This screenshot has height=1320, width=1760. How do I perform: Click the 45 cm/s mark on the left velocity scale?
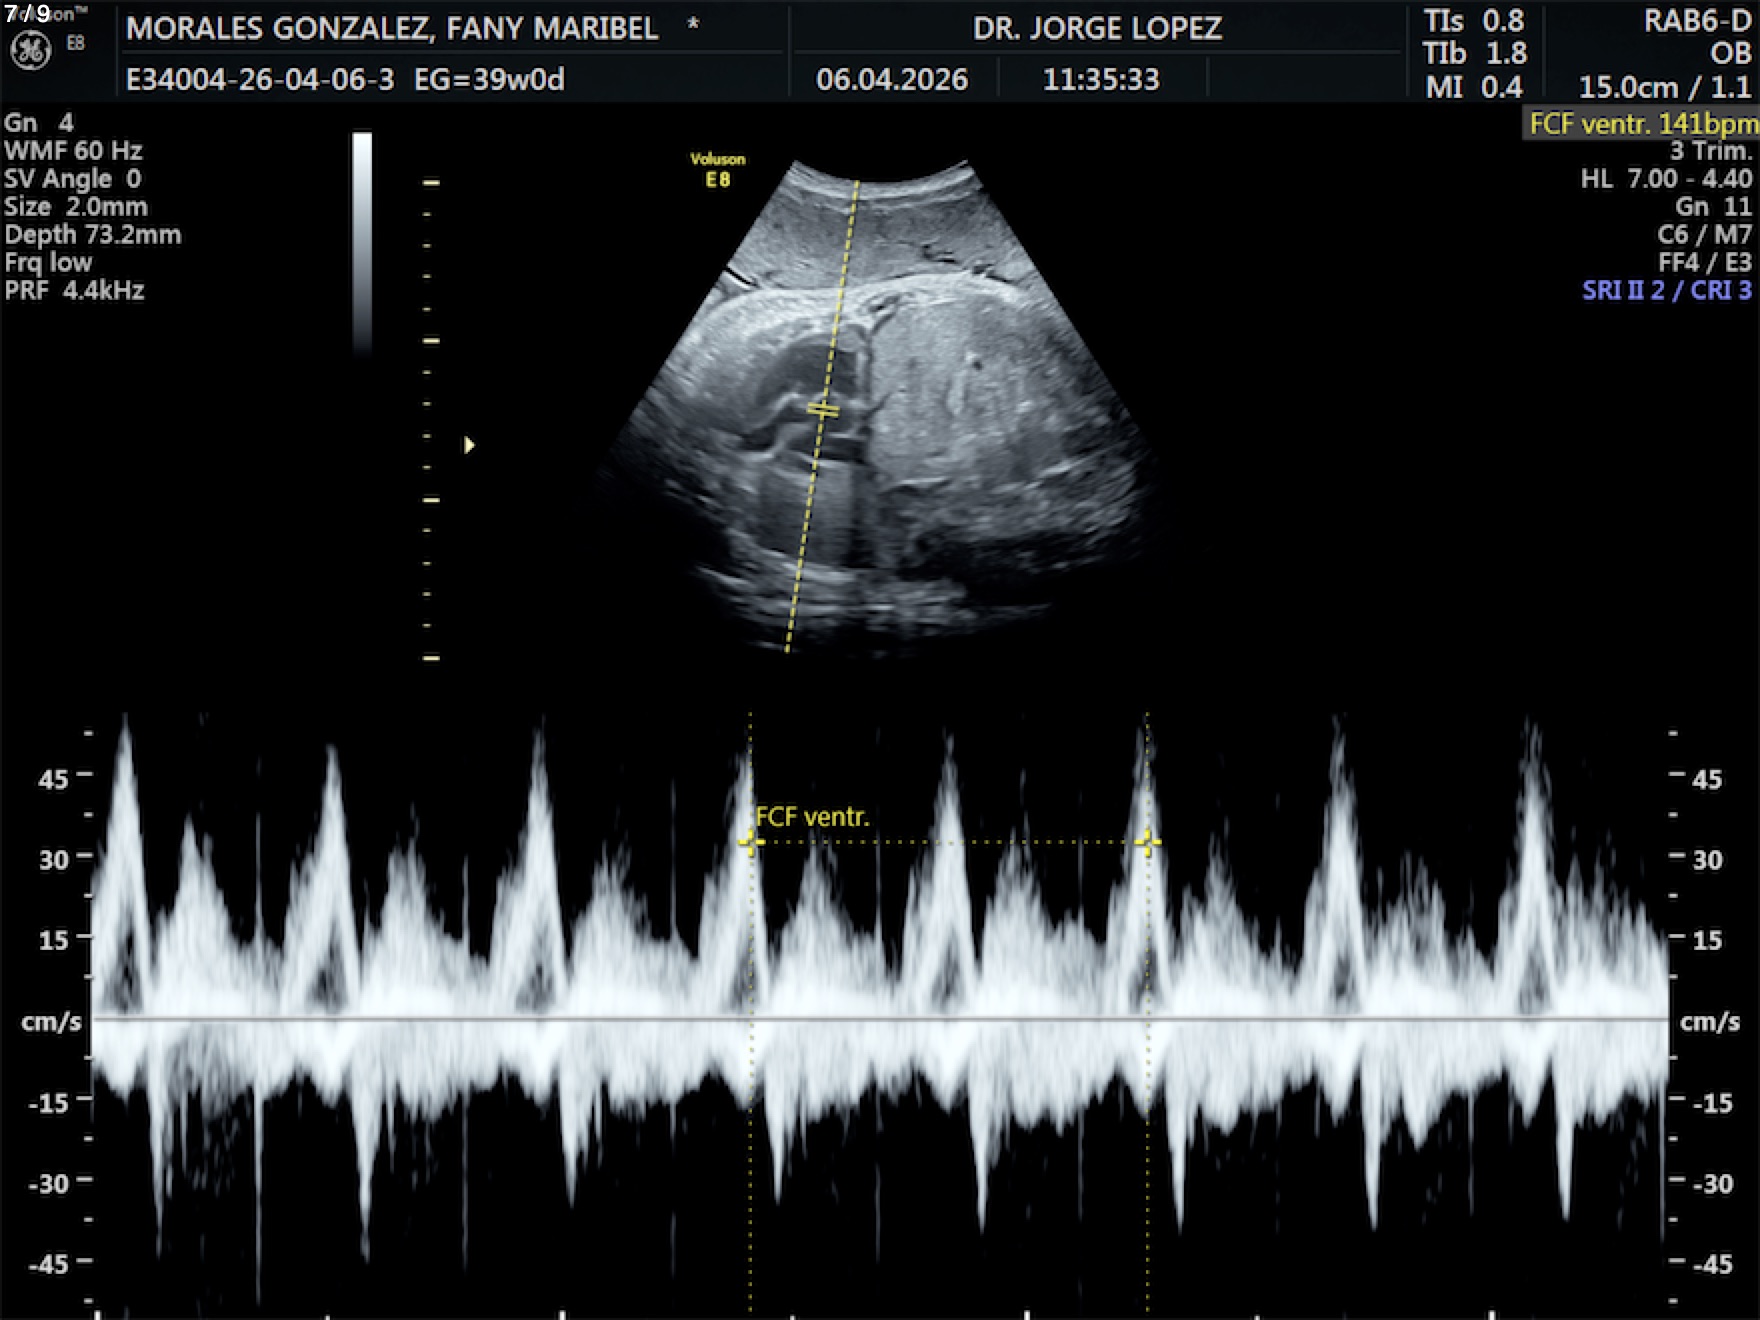(x=54, y=778)
